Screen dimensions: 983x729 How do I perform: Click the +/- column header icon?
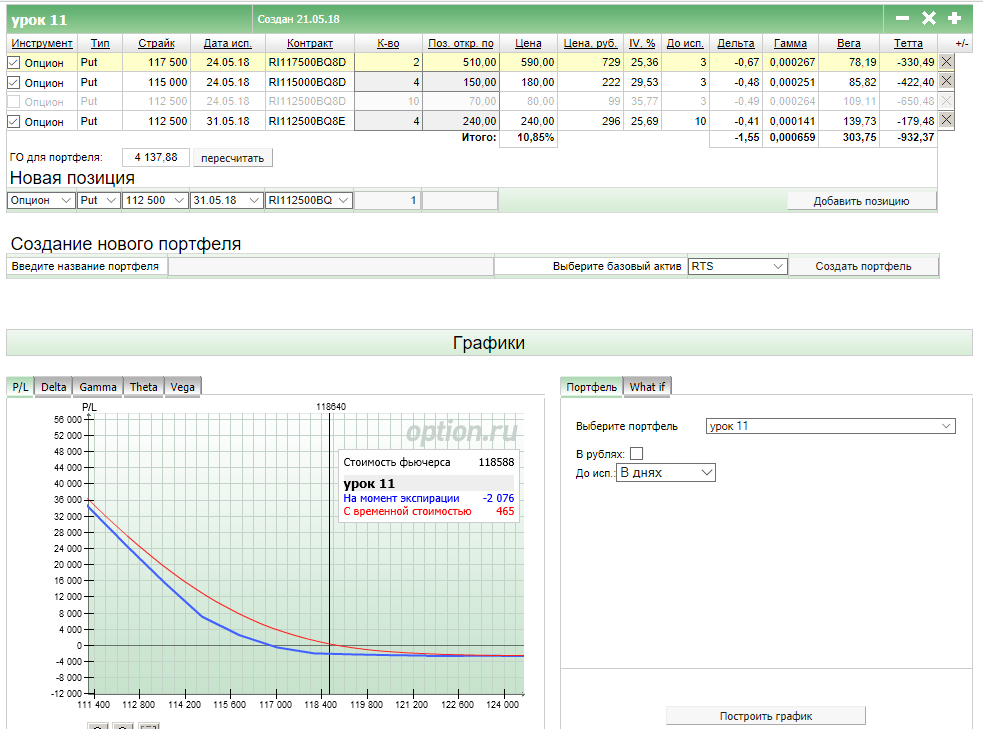tap(961, 44)
